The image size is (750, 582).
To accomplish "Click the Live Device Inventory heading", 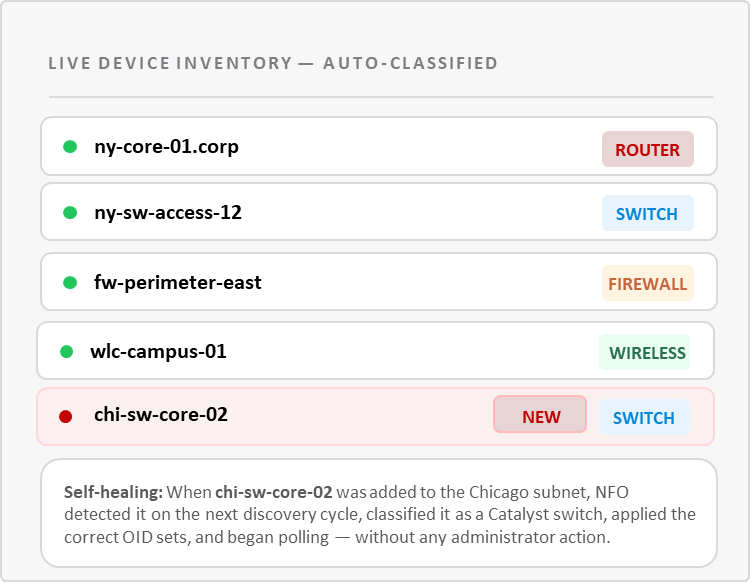I will point(273,64).
